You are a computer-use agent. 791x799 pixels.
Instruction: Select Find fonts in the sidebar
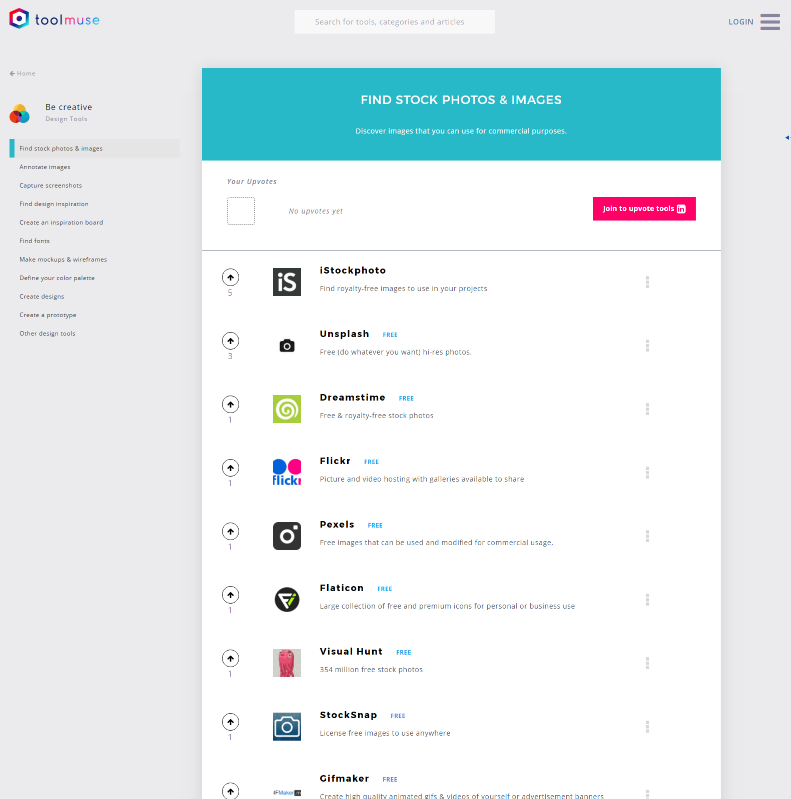click(35, 241)
